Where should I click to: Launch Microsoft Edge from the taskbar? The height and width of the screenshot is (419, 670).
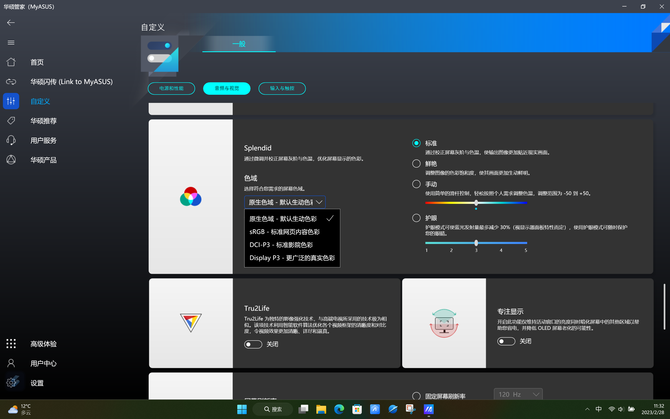tap(339, 410)
